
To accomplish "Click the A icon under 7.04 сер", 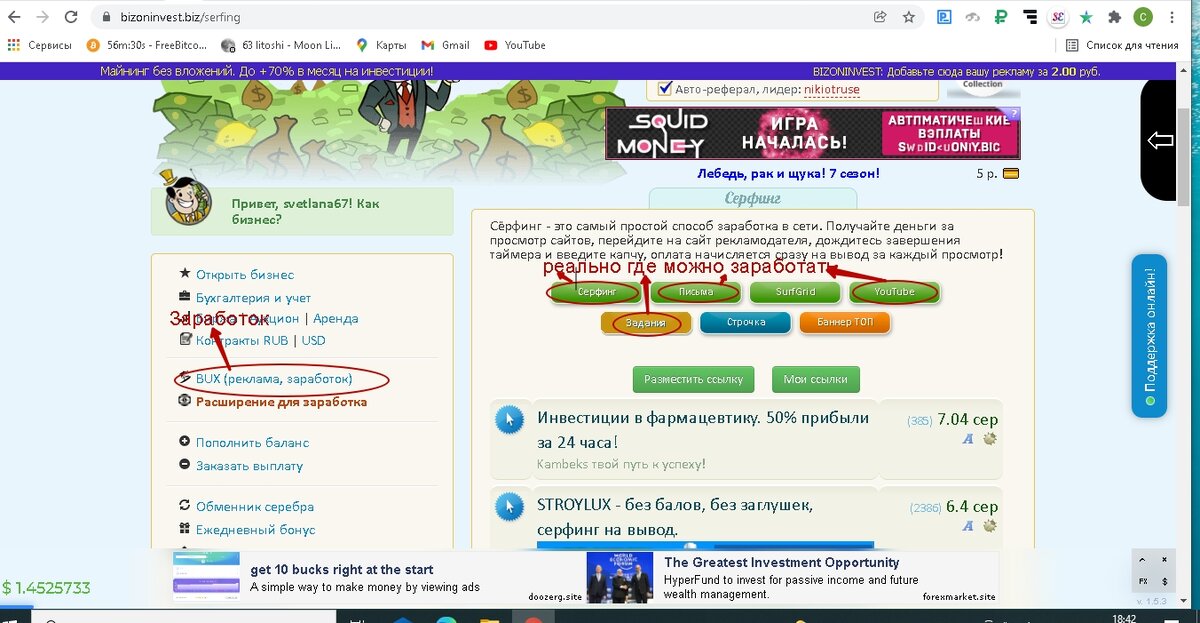I will pos(968,439).
